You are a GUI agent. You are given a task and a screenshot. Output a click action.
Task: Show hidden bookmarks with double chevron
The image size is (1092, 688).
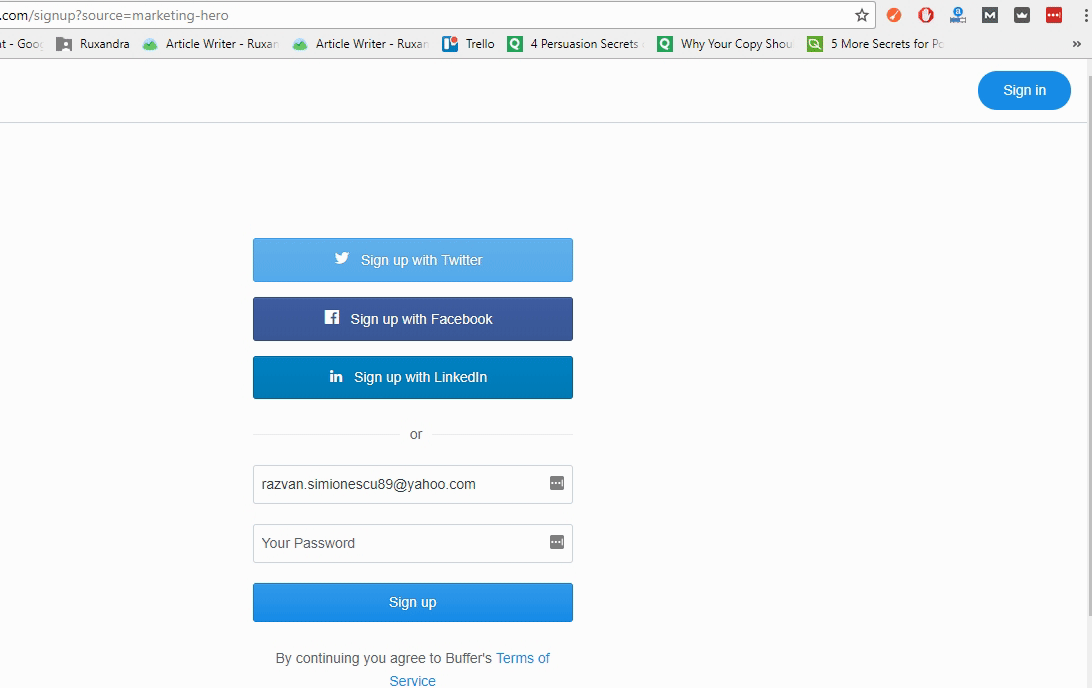point(1077,44)
